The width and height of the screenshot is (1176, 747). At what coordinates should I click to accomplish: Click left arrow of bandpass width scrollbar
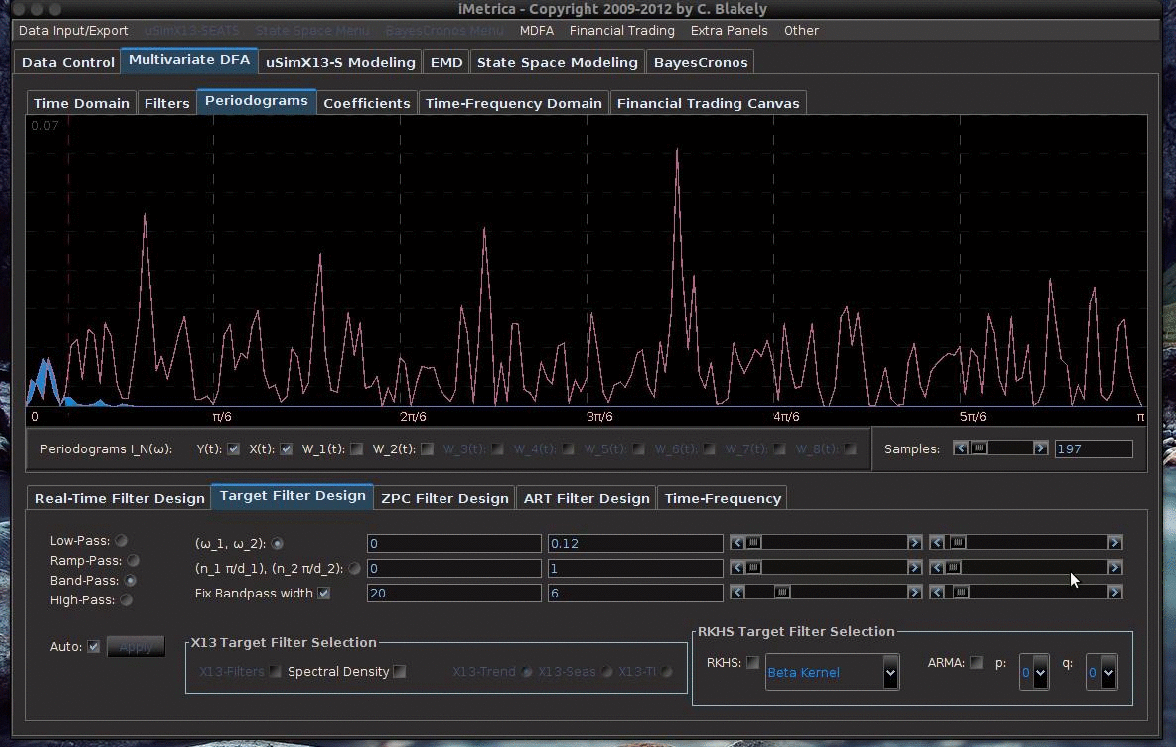738,592
